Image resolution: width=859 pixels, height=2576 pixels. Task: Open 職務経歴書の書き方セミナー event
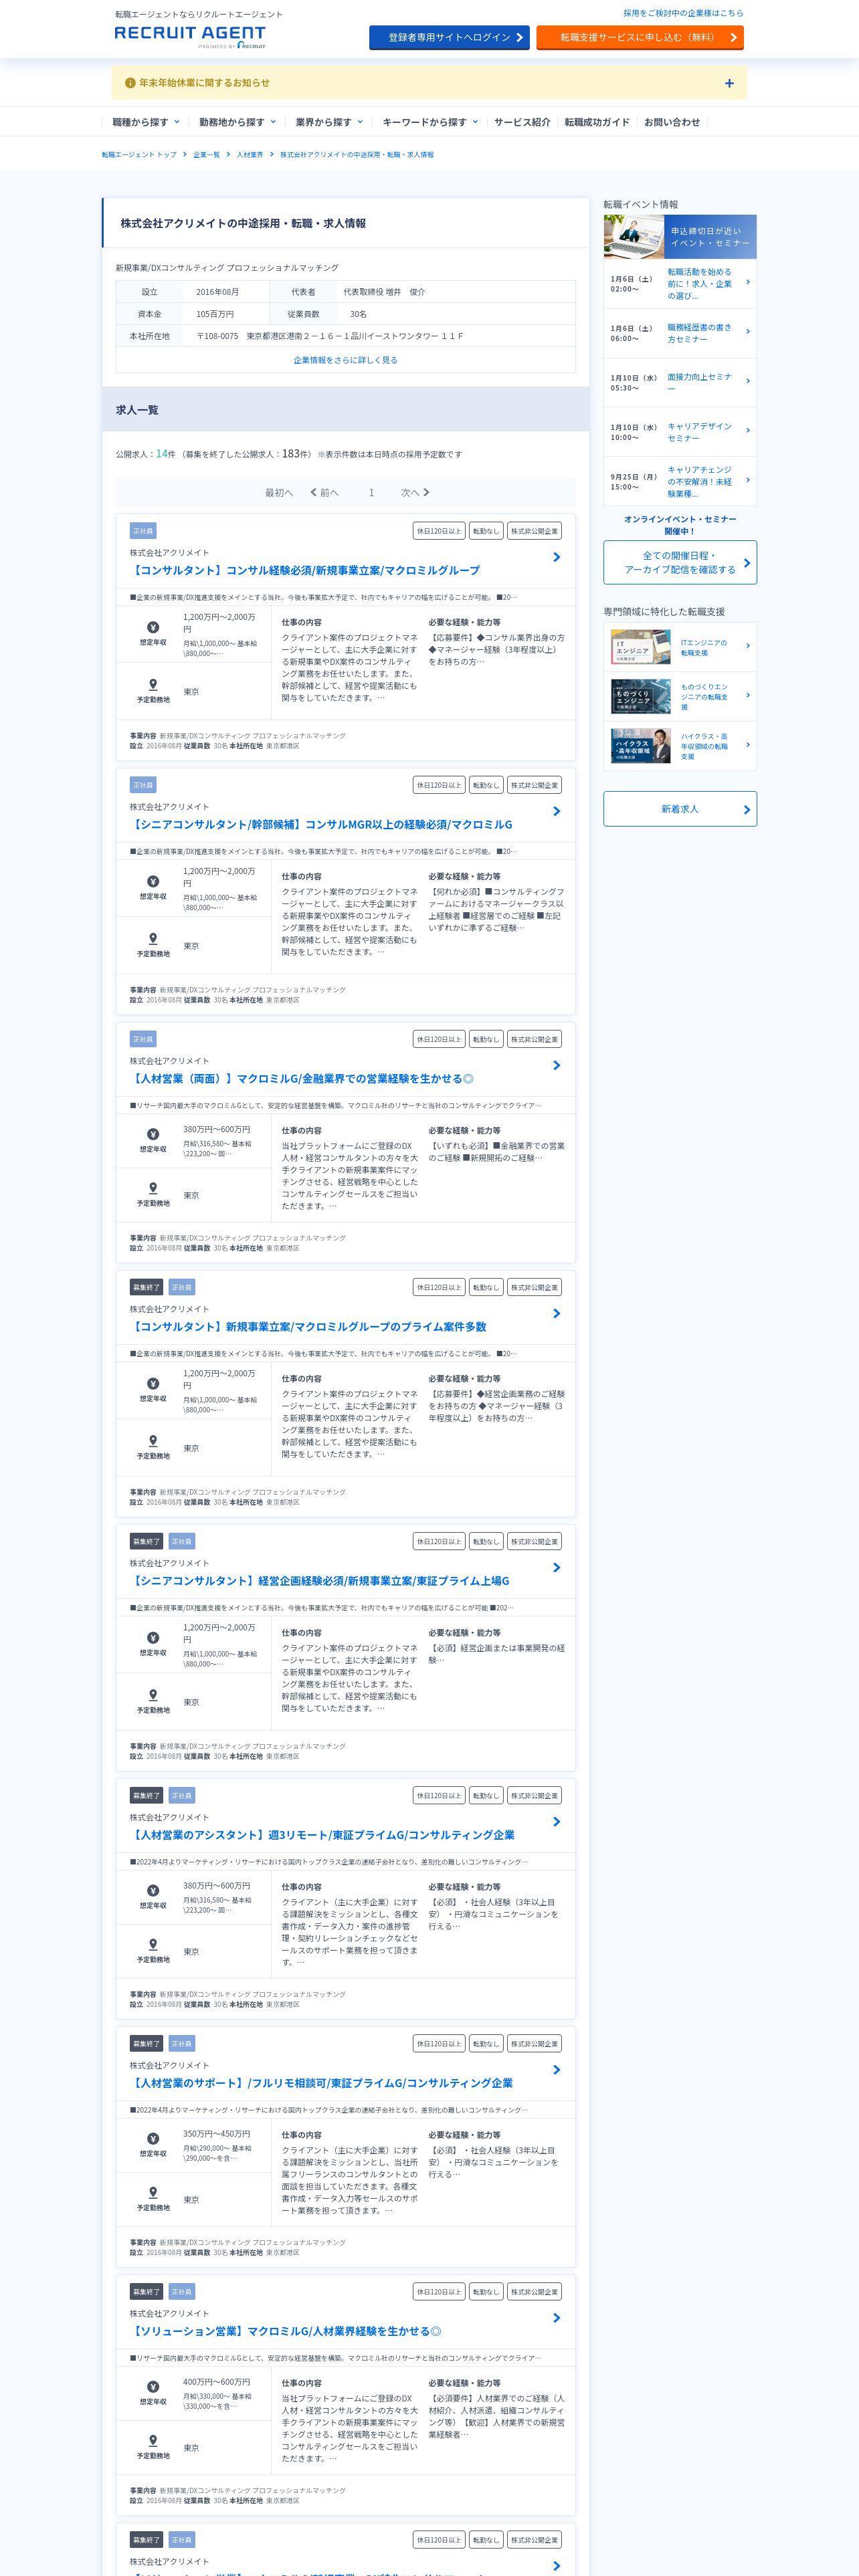700,333
